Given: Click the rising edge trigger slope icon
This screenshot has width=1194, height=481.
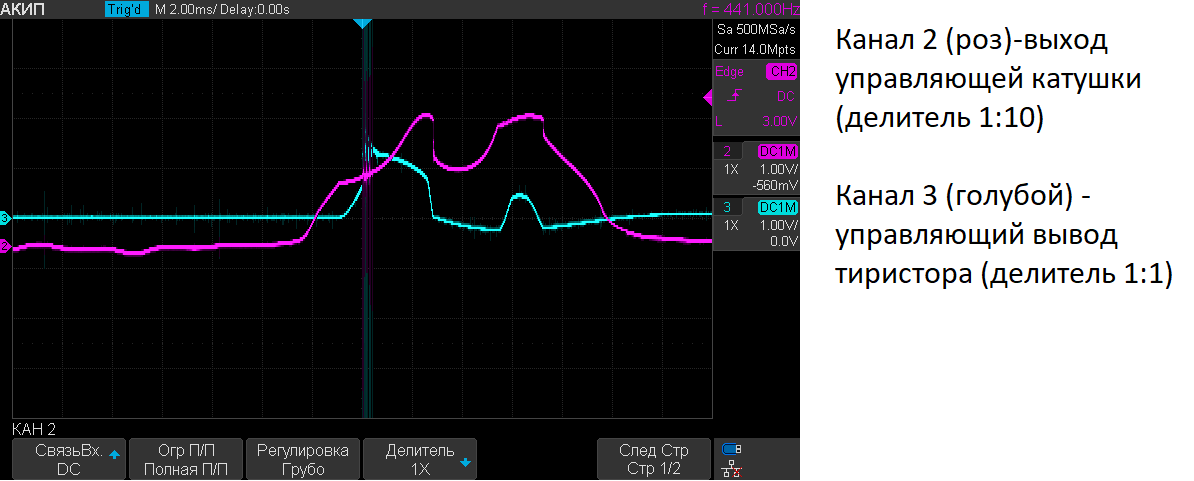Looking at the screenshot, I should click(x=735, y=97).
